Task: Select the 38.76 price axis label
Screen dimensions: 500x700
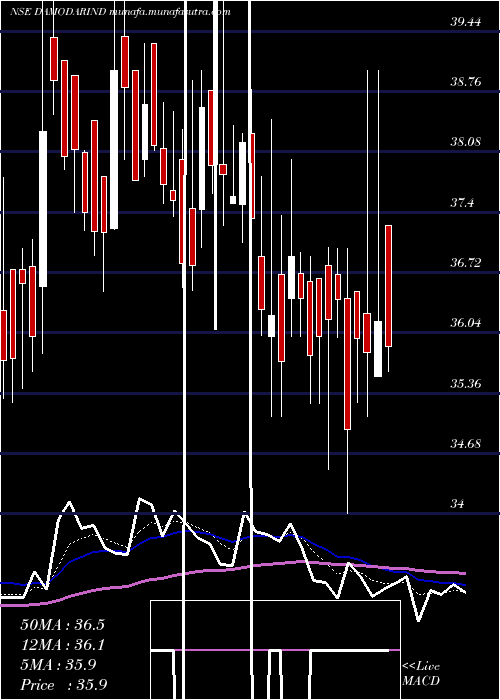Action: (x=466, y=82)
